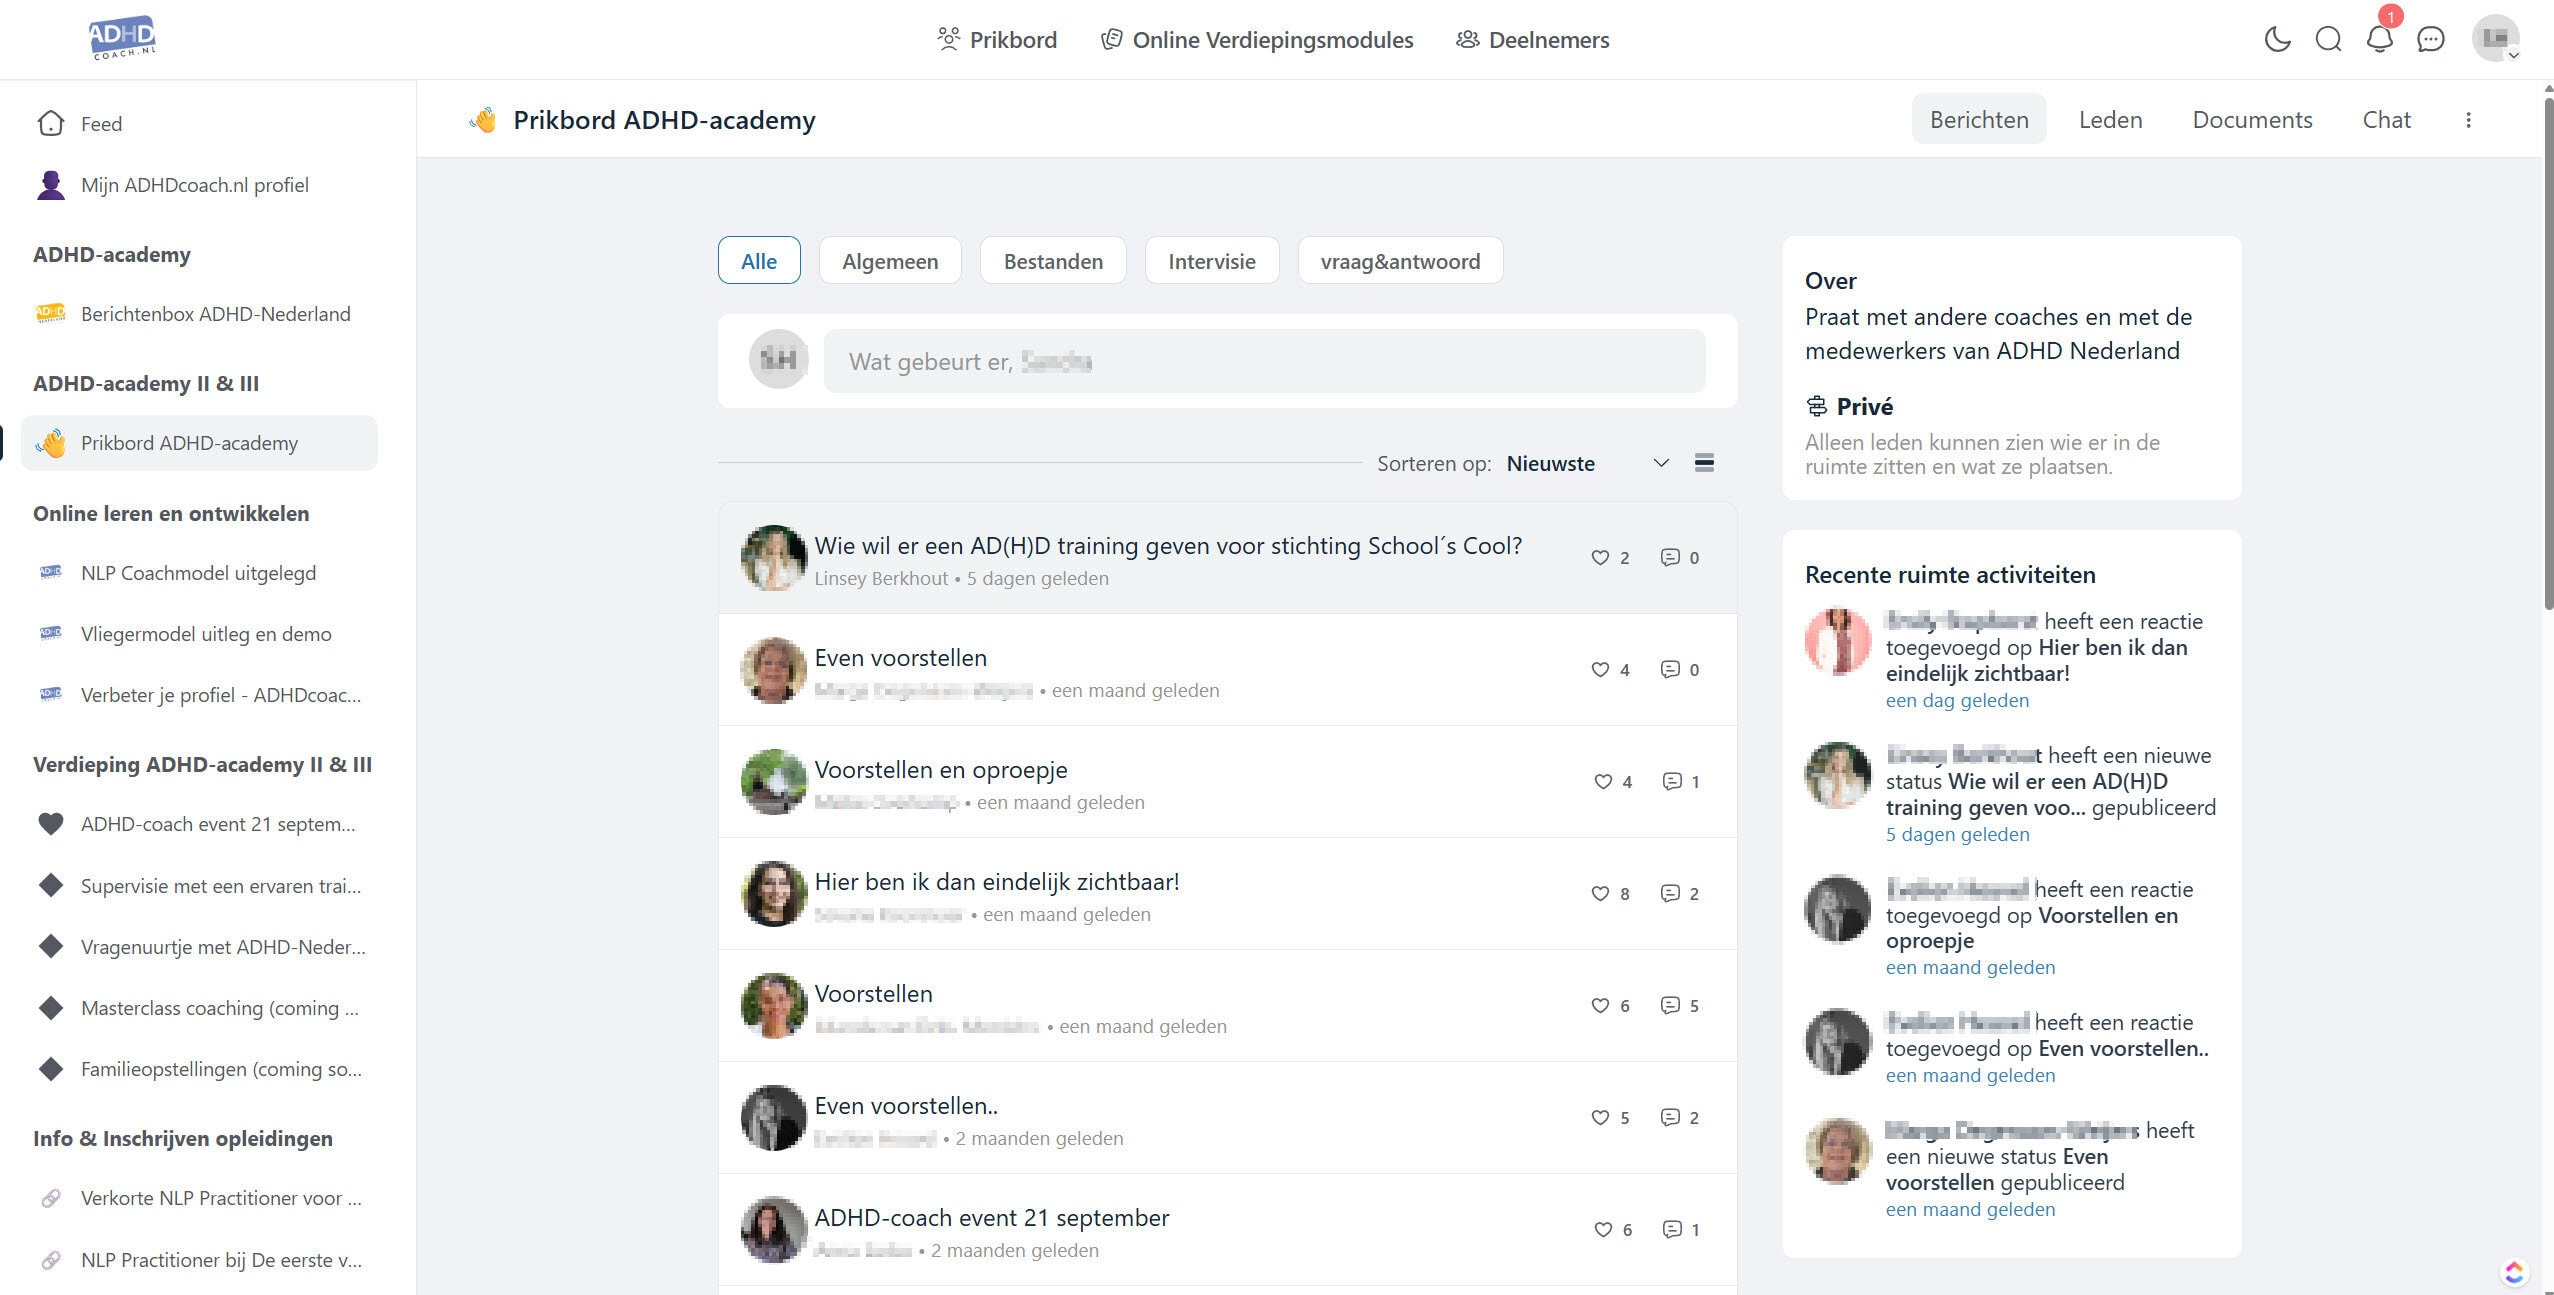The image size is (2554, 1295).
Task: Open ADHD-coach event 21 september sidebar item
Action: (200, 824)
